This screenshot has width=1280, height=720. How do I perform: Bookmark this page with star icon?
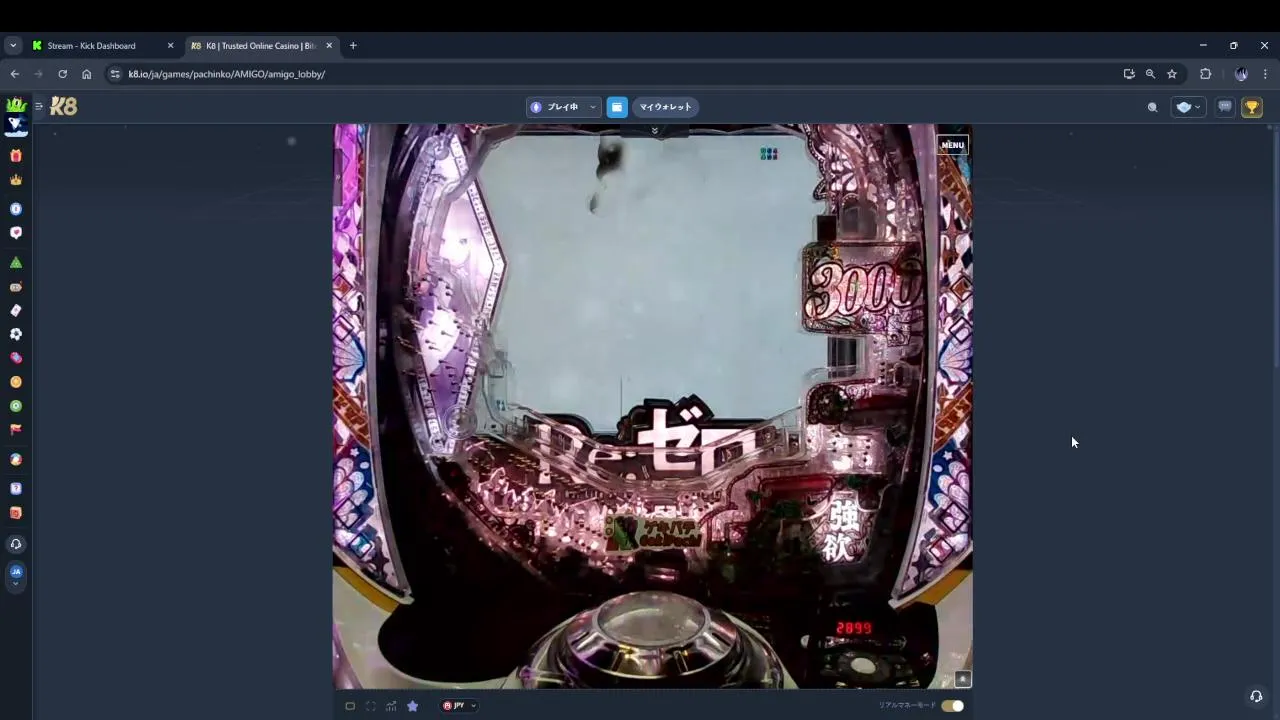(x=1172, y=74)
